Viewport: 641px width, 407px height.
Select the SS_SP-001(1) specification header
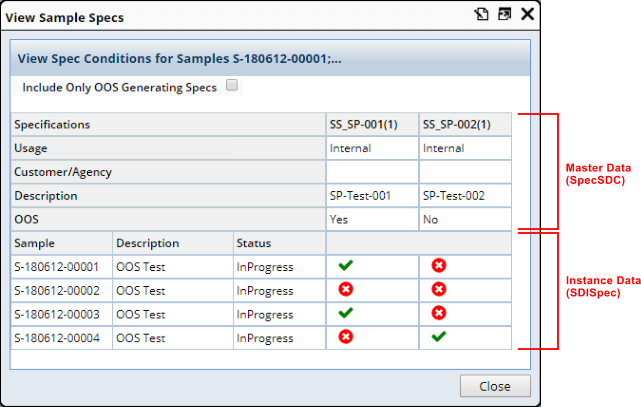372,124
